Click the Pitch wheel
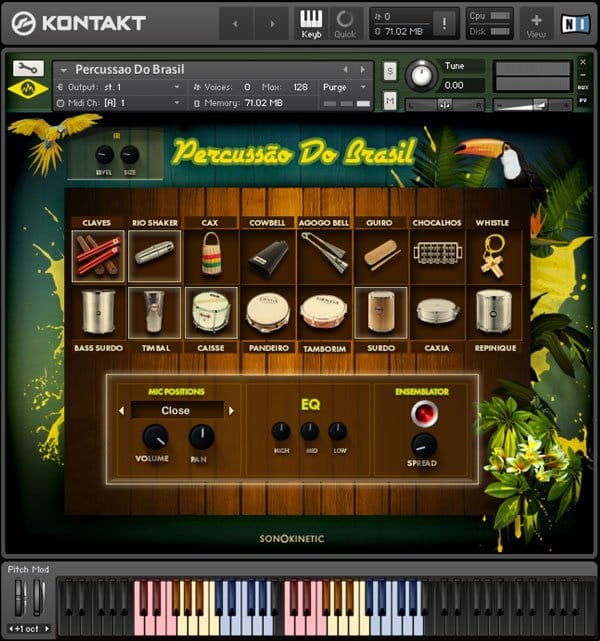This screenshot has height=641, width=600. (20, 598)
